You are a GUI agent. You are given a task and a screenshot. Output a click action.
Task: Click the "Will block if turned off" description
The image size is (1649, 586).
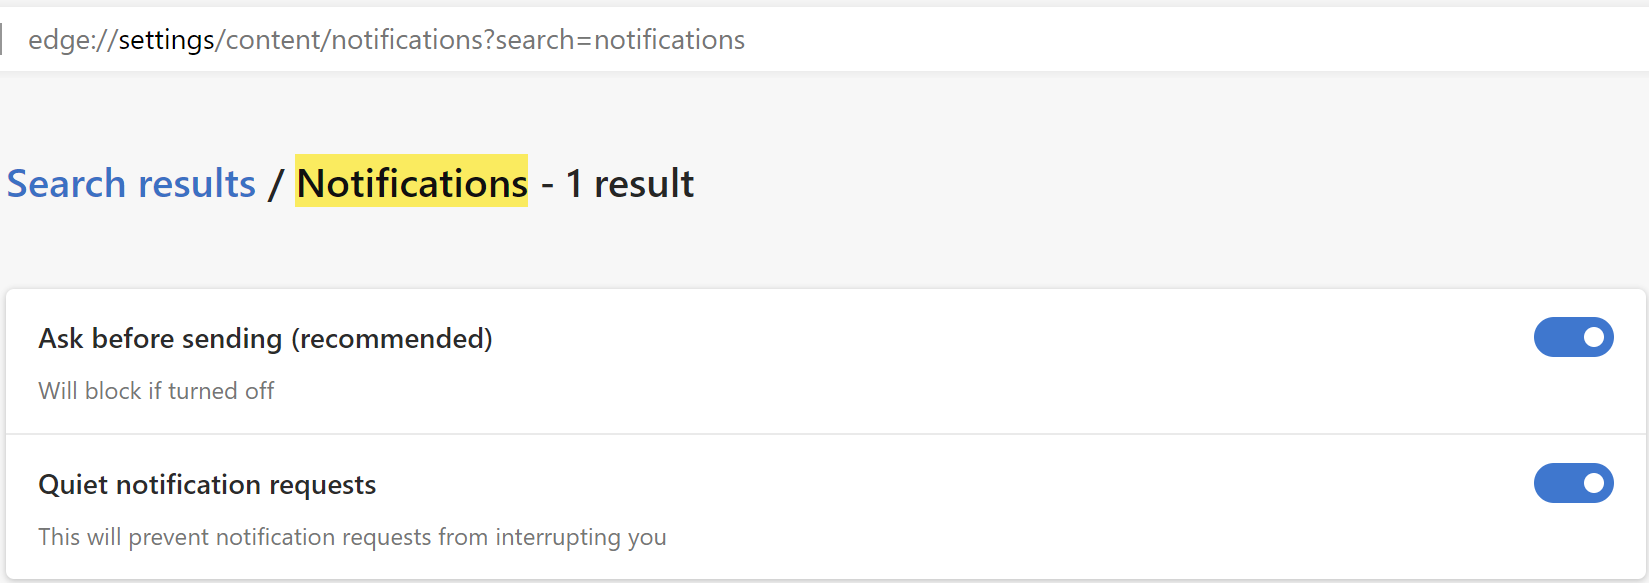point(156,391)
